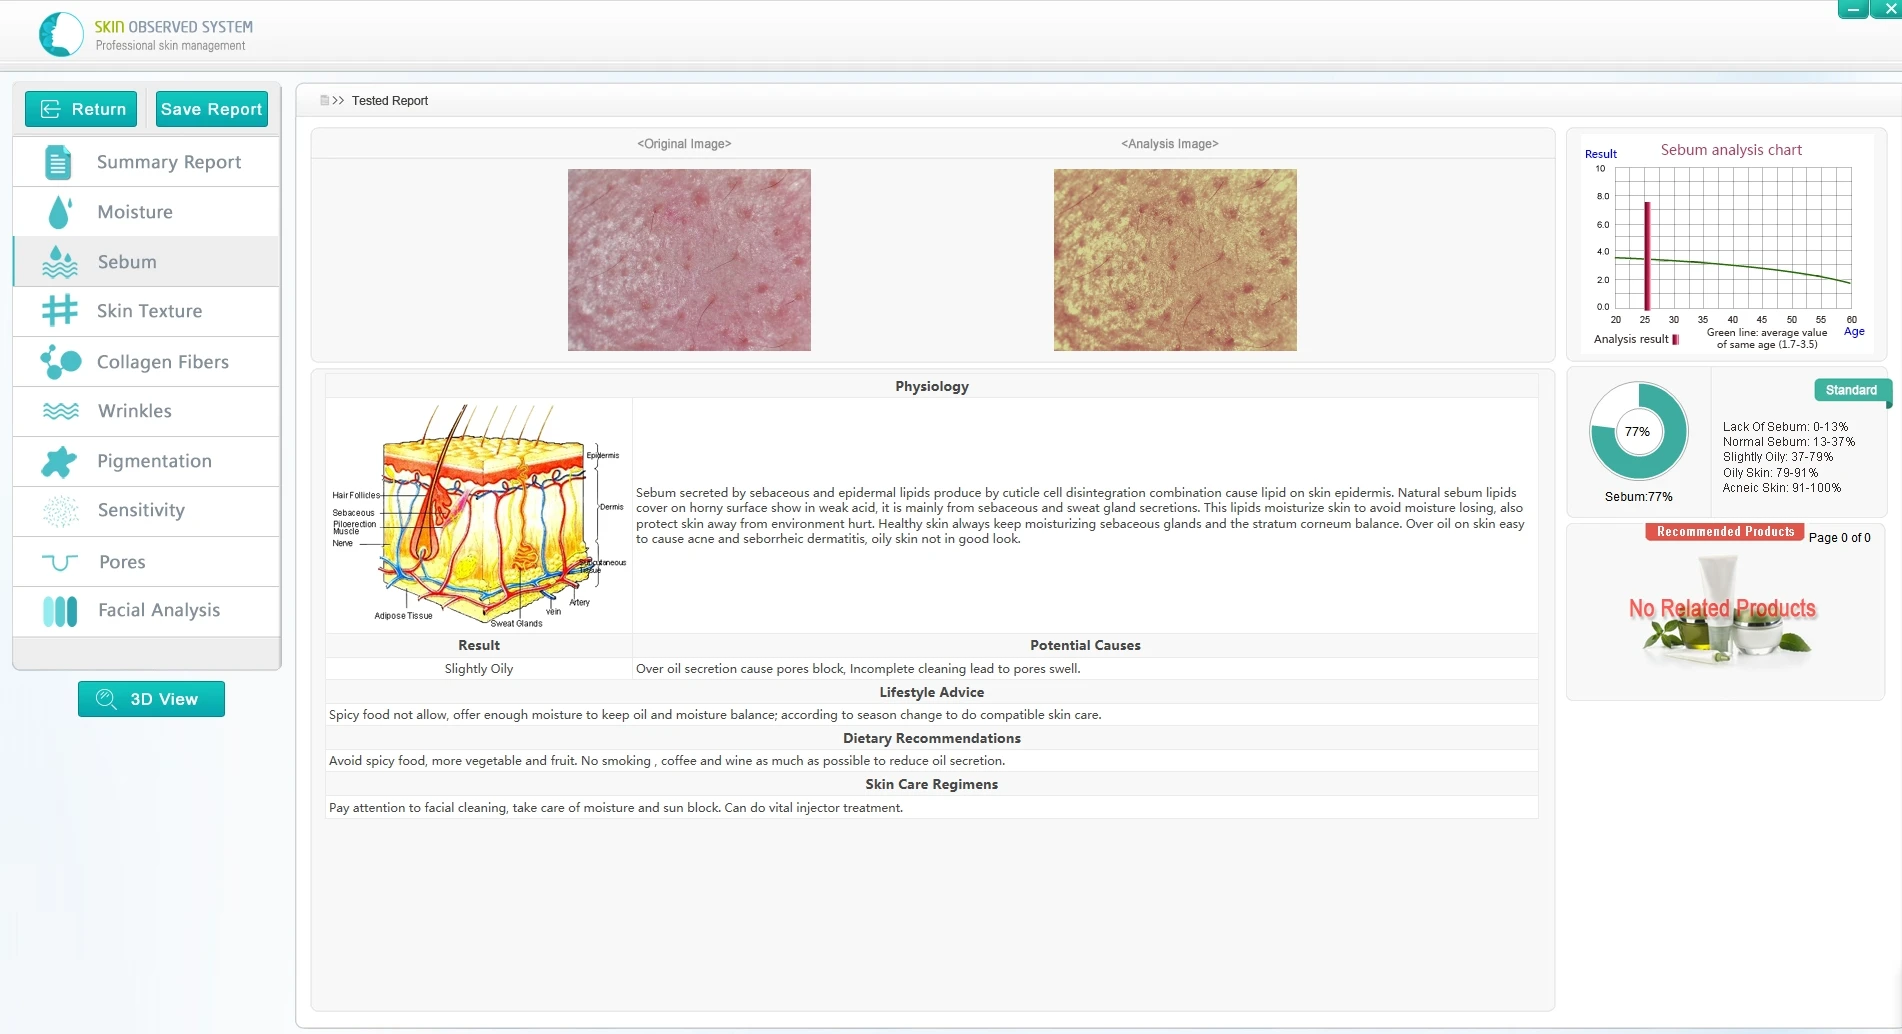Click the 77% sebum donut chart
The height and width of the screenshot is (1034, 1902).
(1638, 431)
